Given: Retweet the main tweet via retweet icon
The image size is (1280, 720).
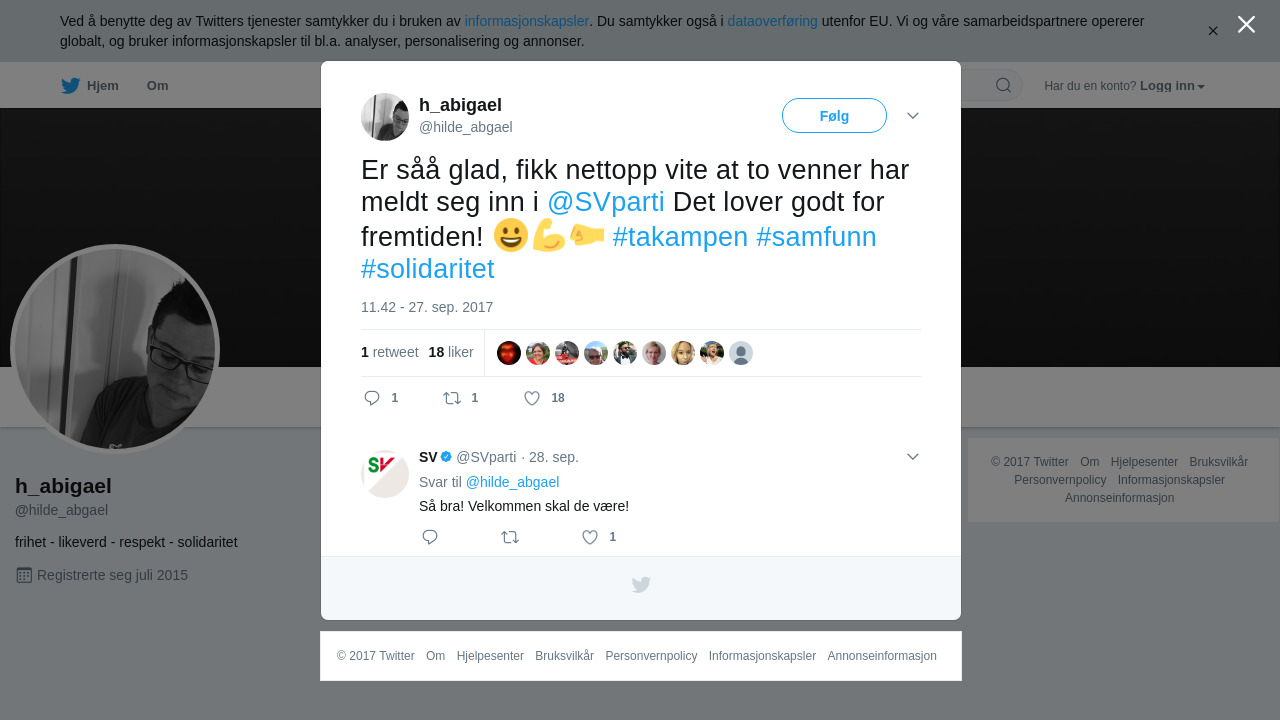Looking at the screenshot, I should [x=452, y=398].
